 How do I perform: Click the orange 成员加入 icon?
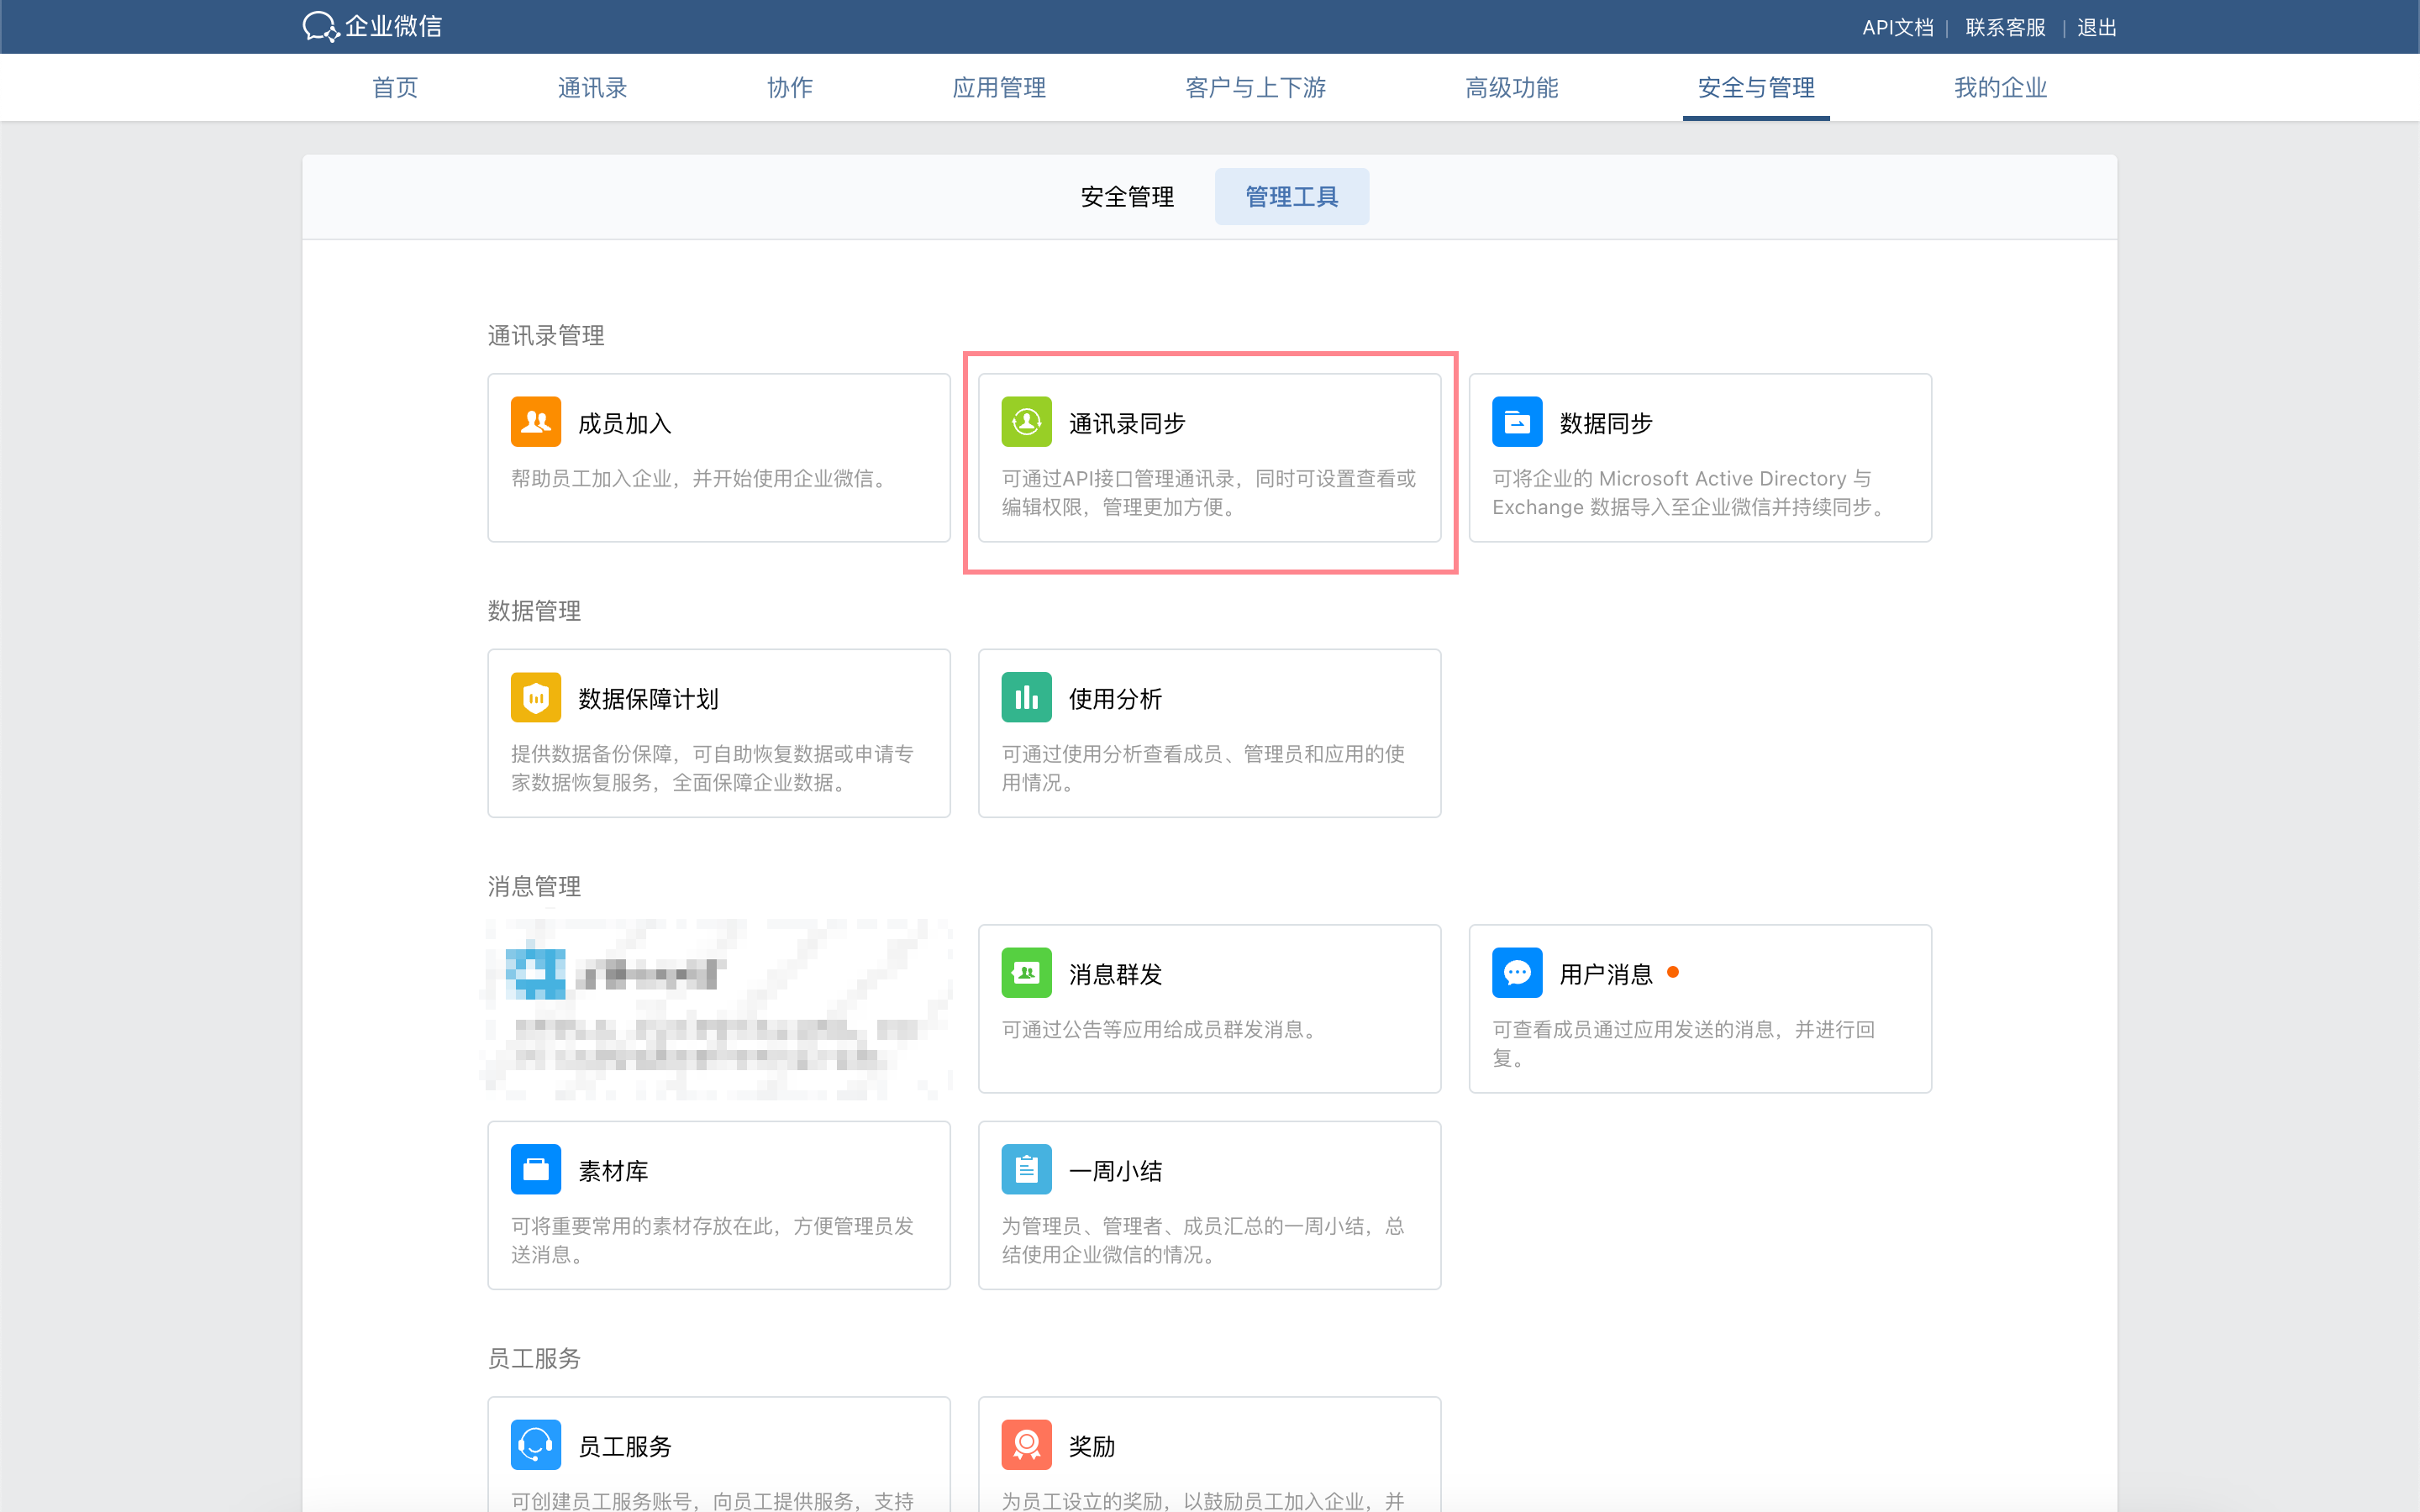[x=536, y=422]
